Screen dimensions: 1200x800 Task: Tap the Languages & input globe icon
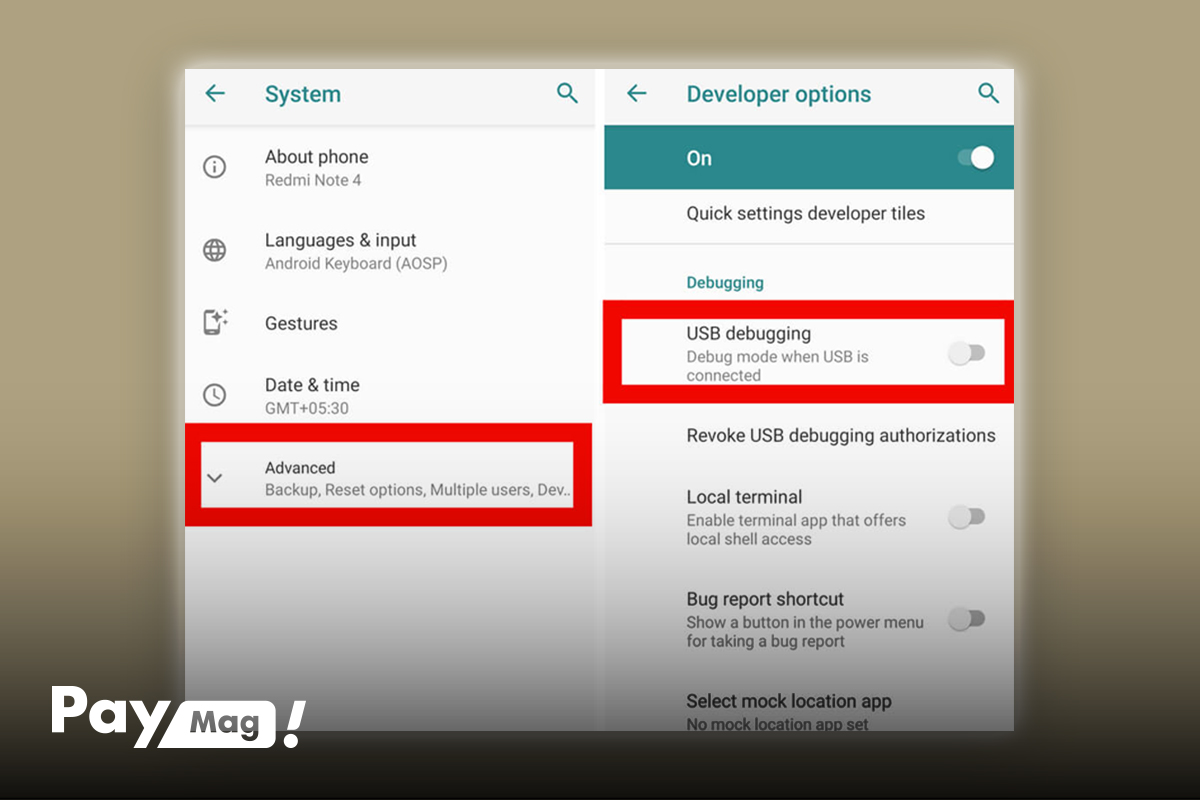tap(215, 250)
